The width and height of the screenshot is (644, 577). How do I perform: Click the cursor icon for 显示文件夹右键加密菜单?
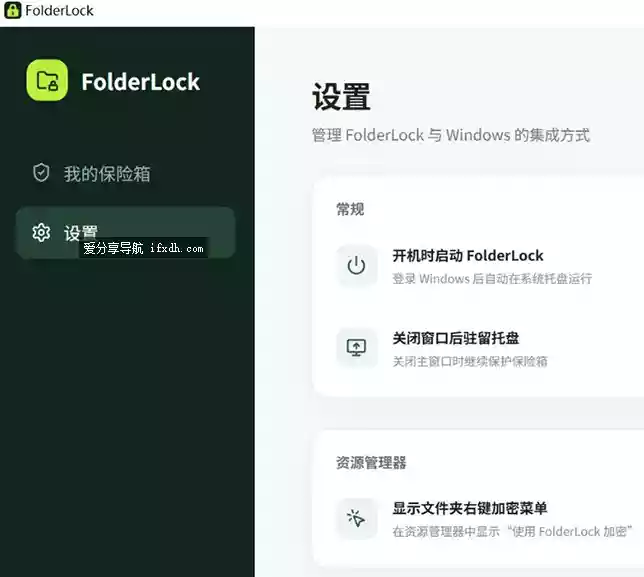pos(356,519)
